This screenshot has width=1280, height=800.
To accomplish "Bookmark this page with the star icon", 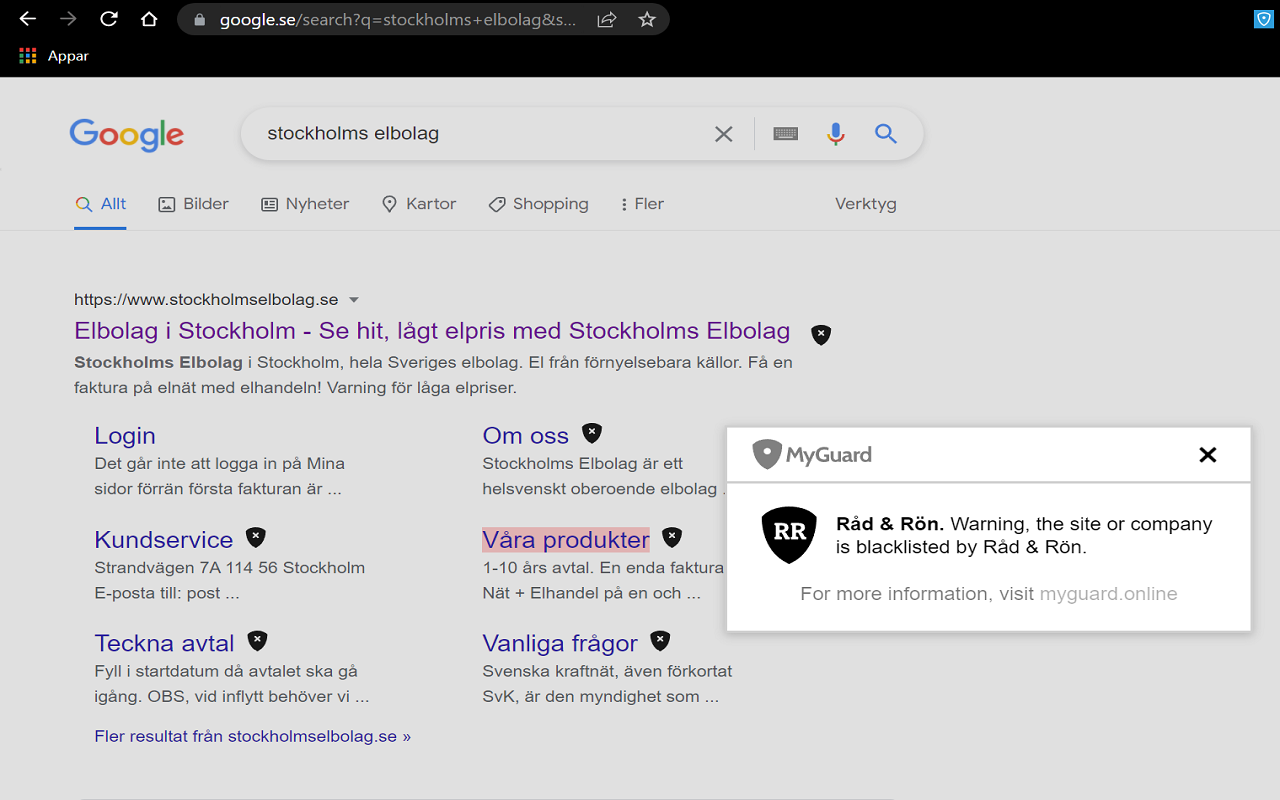I will point(647,19).
